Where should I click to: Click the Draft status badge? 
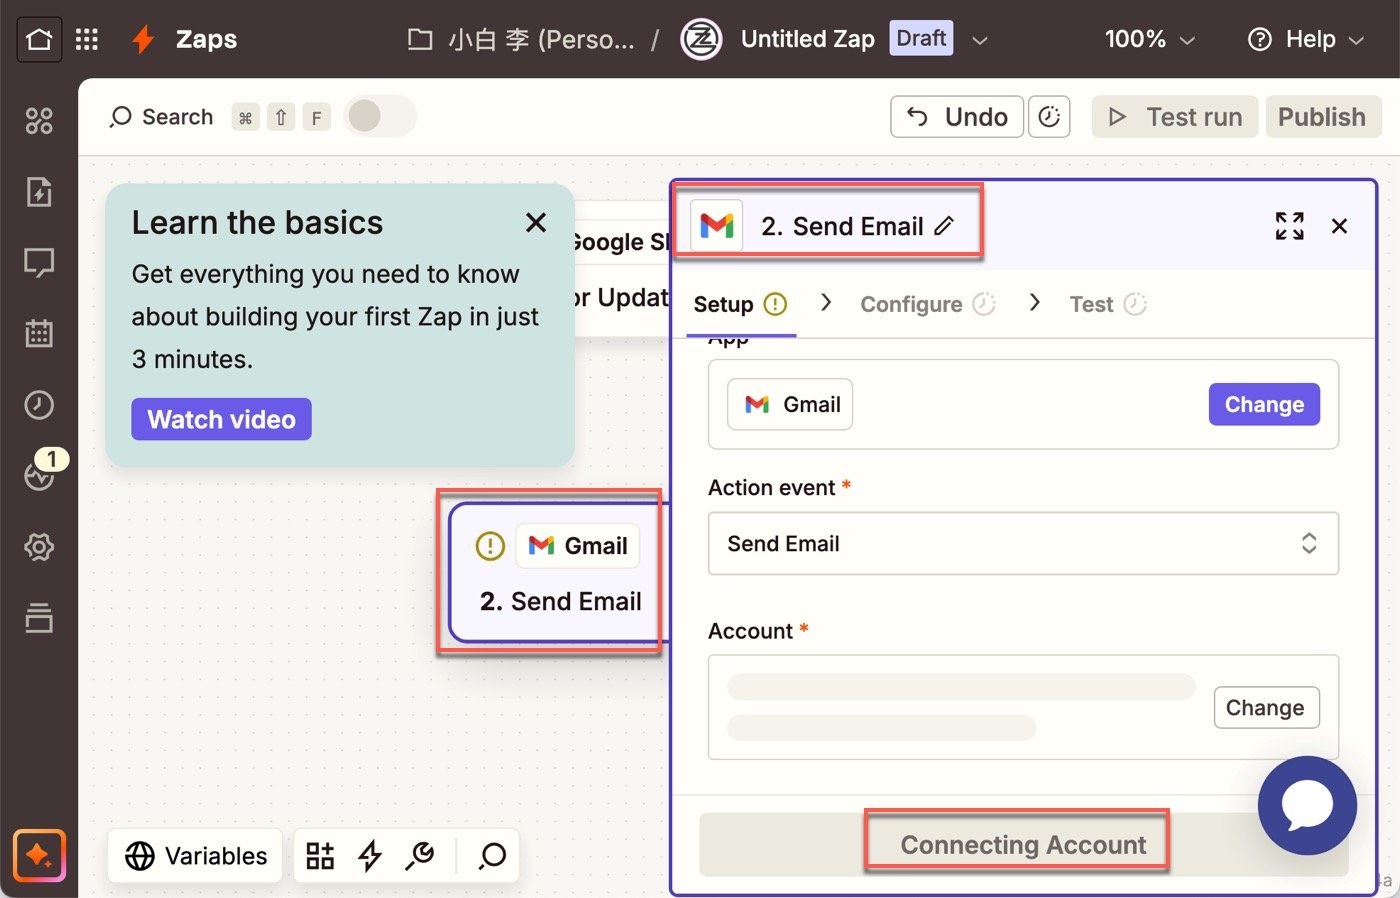(x=921, y=38)
